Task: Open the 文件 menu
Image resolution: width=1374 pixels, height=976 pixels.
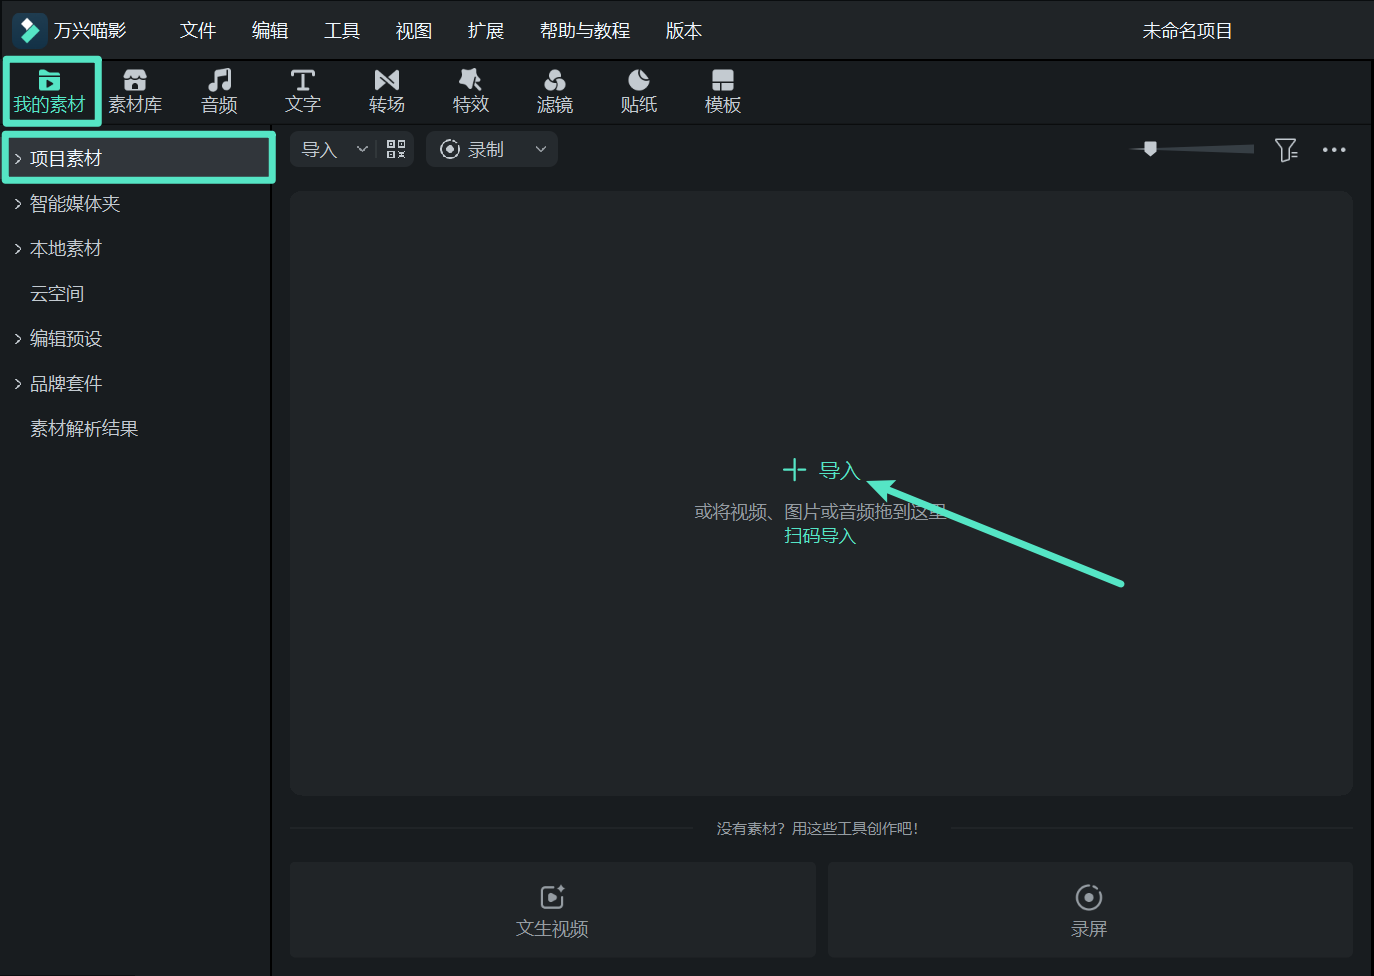Action: coord(198,31)
